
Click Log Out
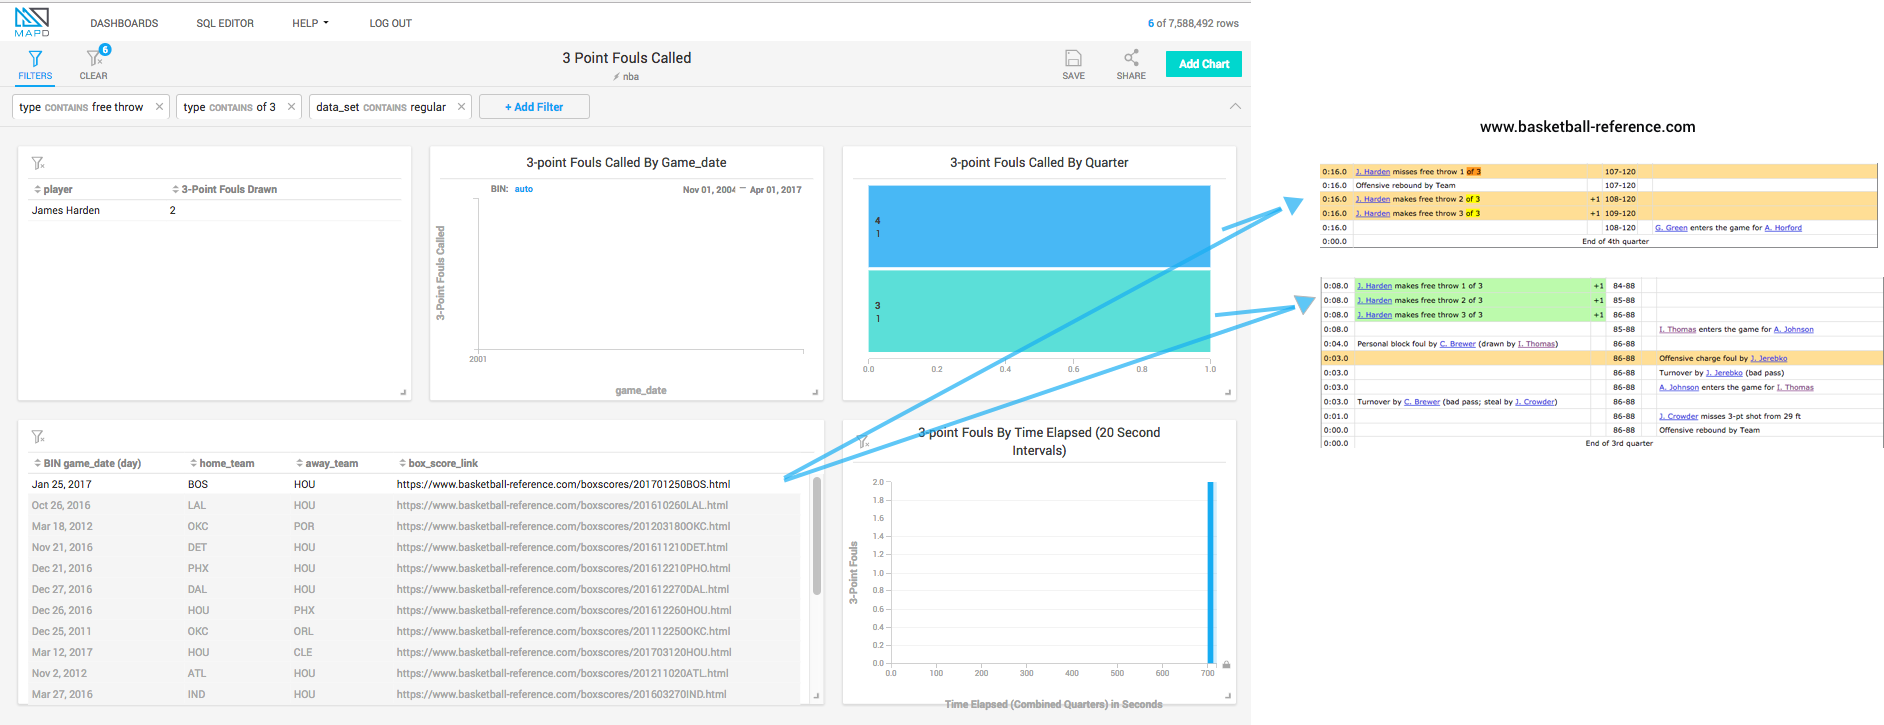(390, 23)
